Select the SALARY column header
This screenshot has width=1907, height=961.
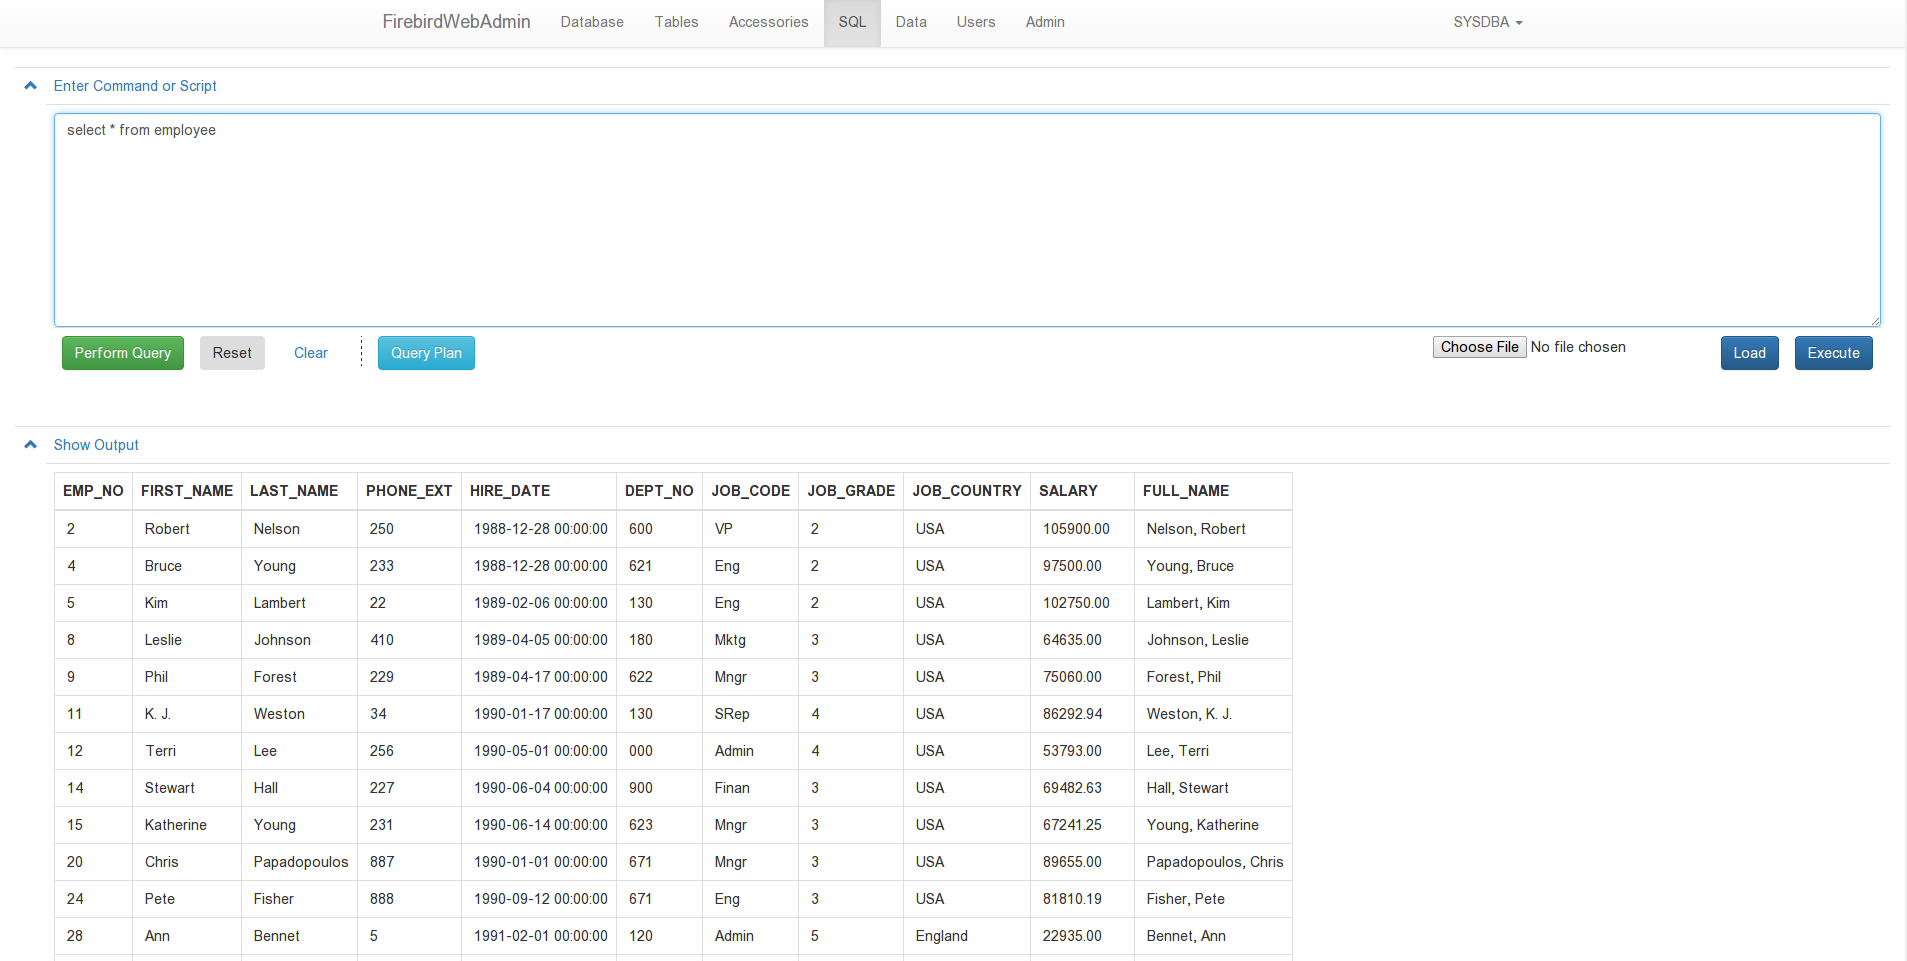1068,491
